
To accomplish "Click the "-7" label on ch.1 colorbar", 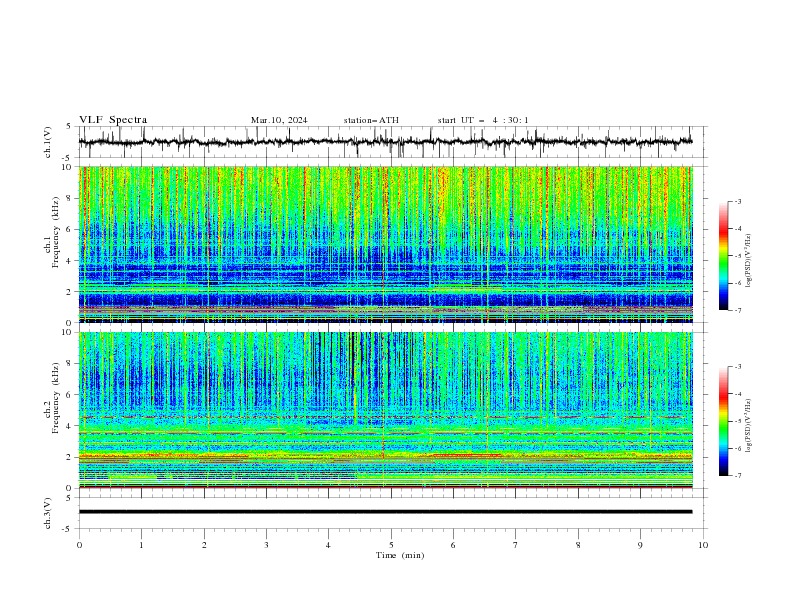I will pyautogui.click(x=737, y=310).
